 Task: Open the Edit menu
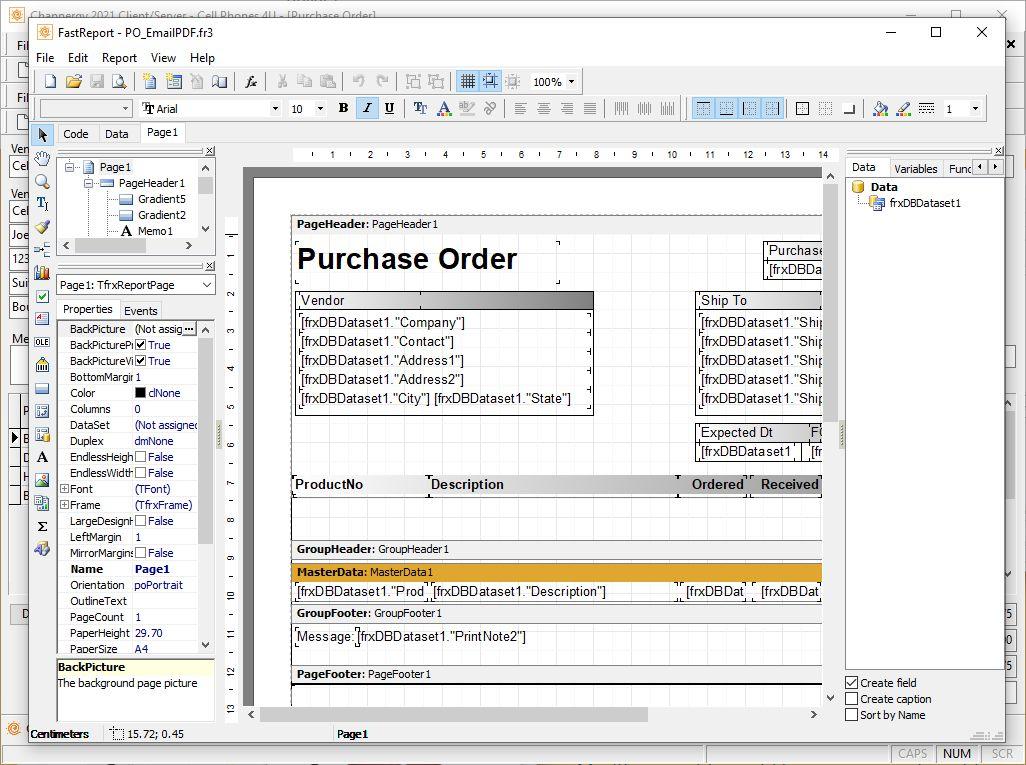78,58
